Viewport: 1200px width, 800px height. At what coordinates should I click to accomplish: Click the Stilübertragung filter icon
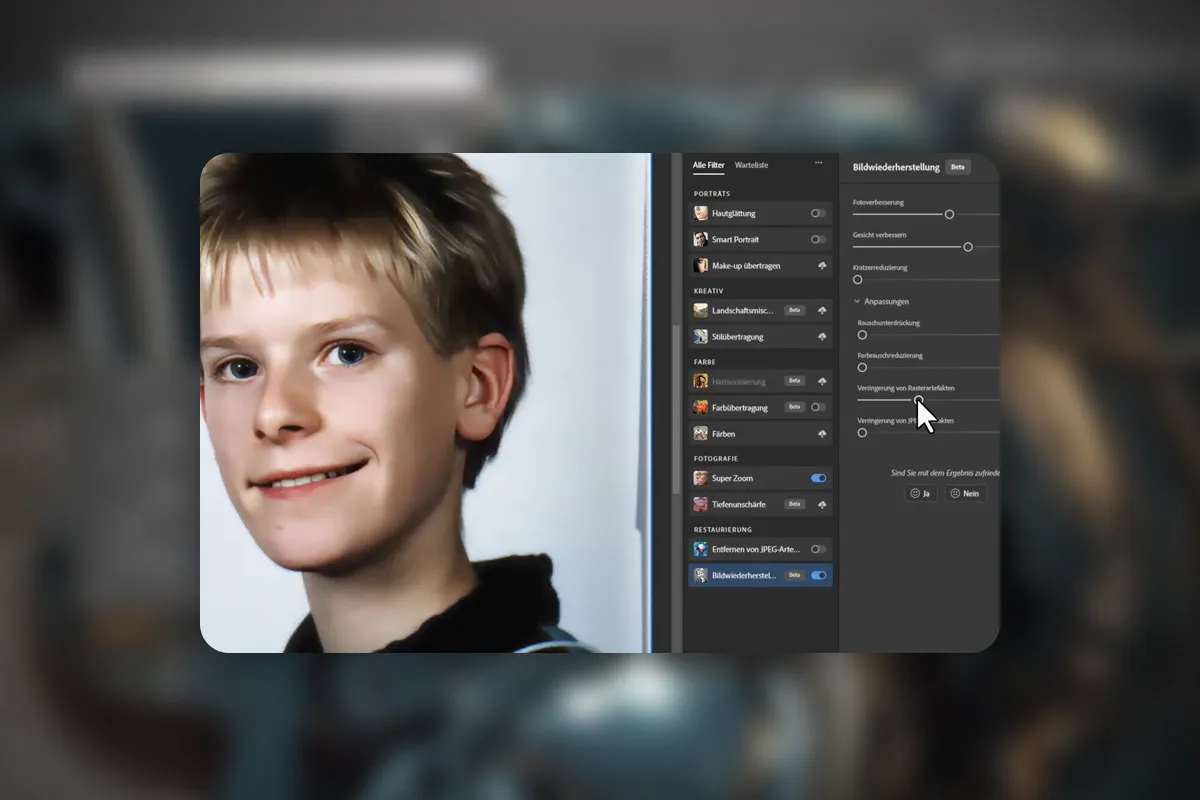pyautogui.click(x=701, y=336)
